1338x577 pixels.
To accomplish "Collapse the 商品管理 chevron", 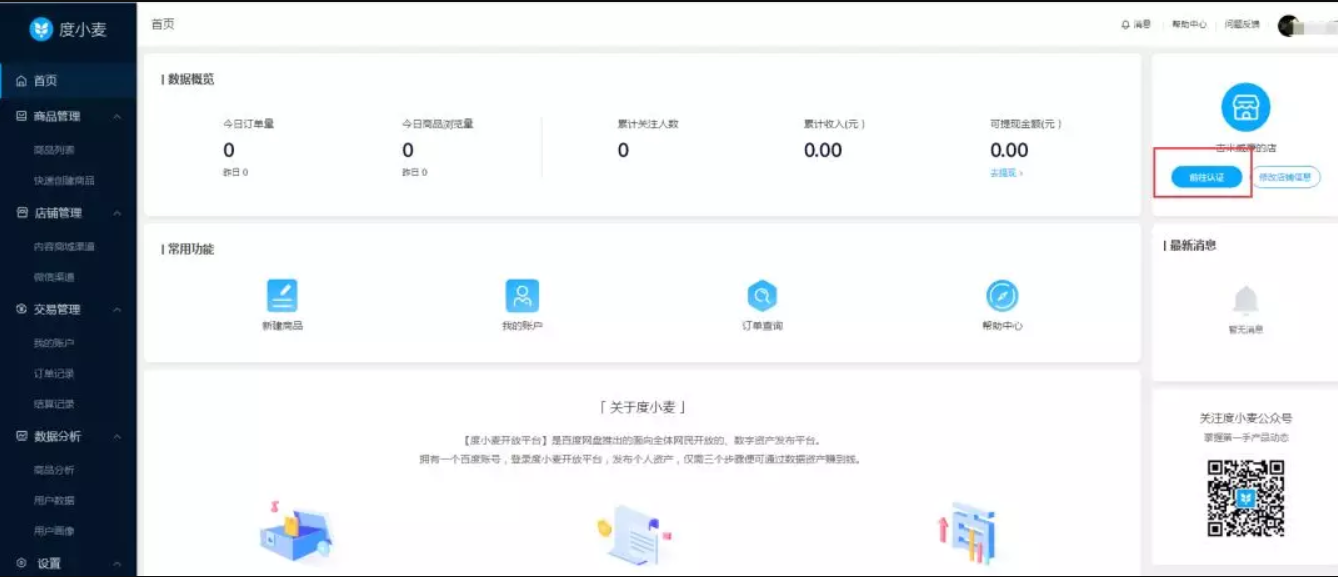I will (x=117, y=117).
